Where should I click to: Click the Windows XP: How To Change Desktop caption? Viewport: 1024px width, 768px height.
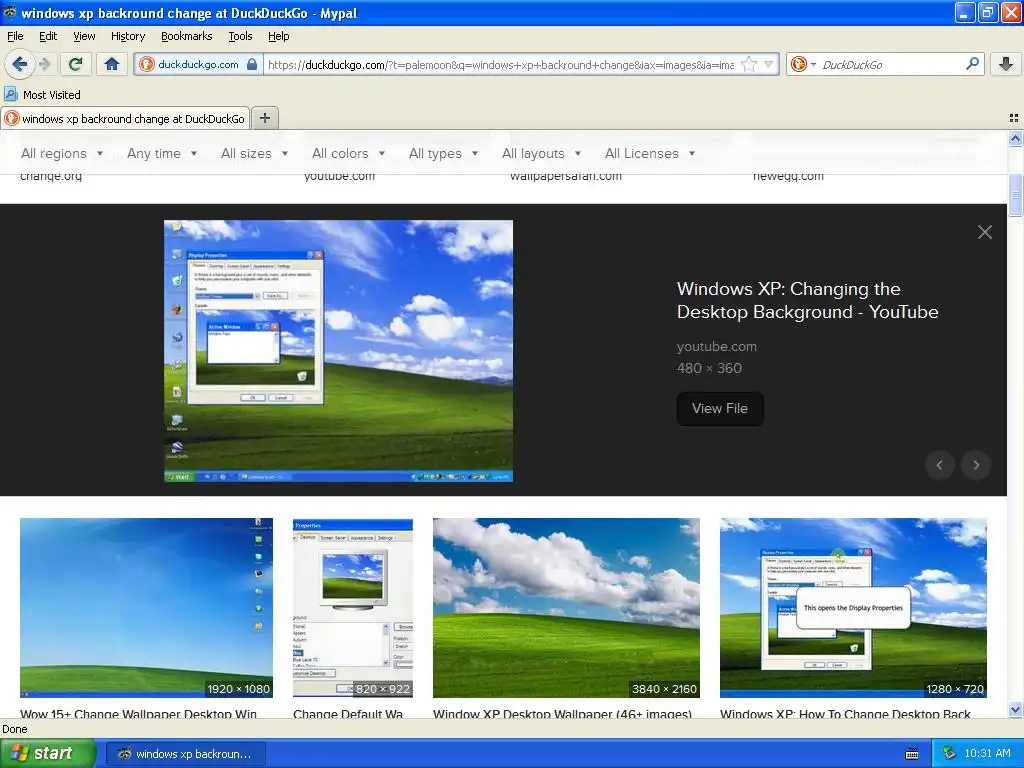(x=845, y=714)
